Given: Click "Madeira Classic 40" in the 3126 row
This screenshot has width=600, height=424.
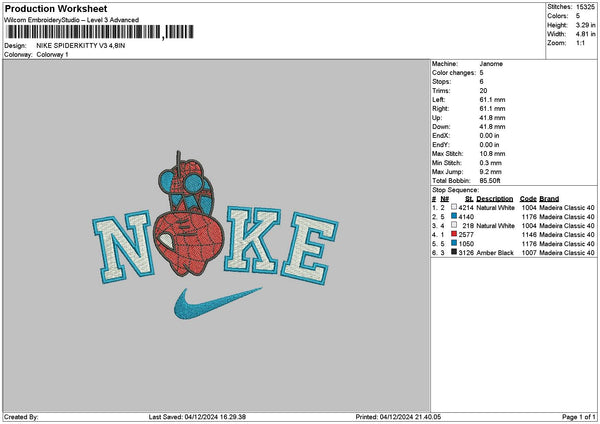Looking at the screenshot, I should click(567, 253).
